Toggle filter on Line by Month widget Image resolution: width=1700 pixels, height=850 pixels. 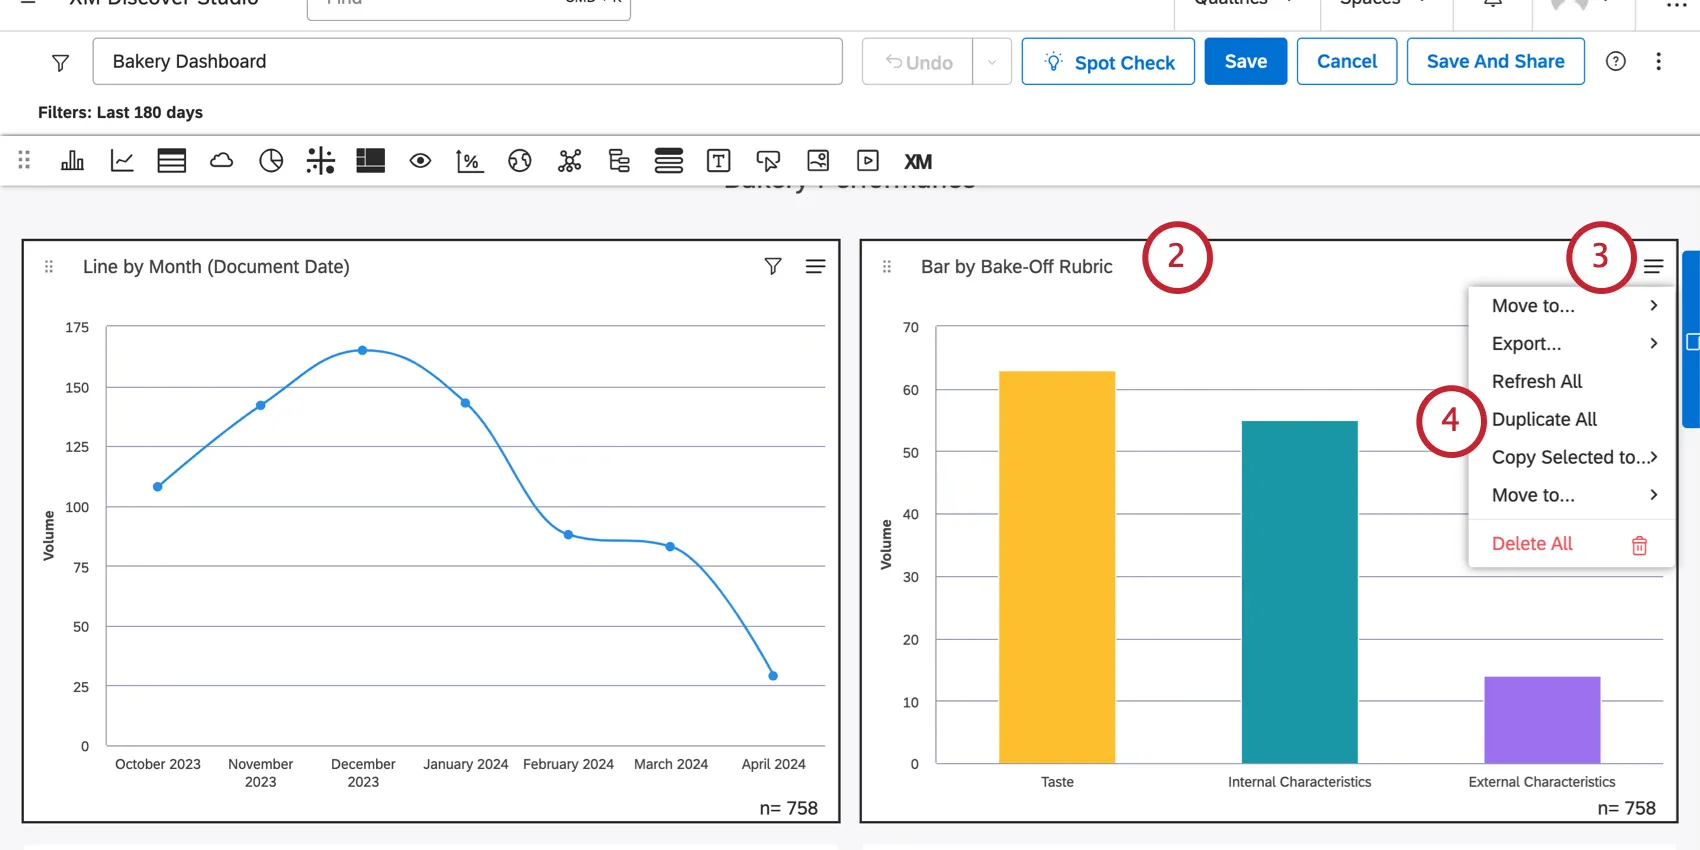click(773, 266)
